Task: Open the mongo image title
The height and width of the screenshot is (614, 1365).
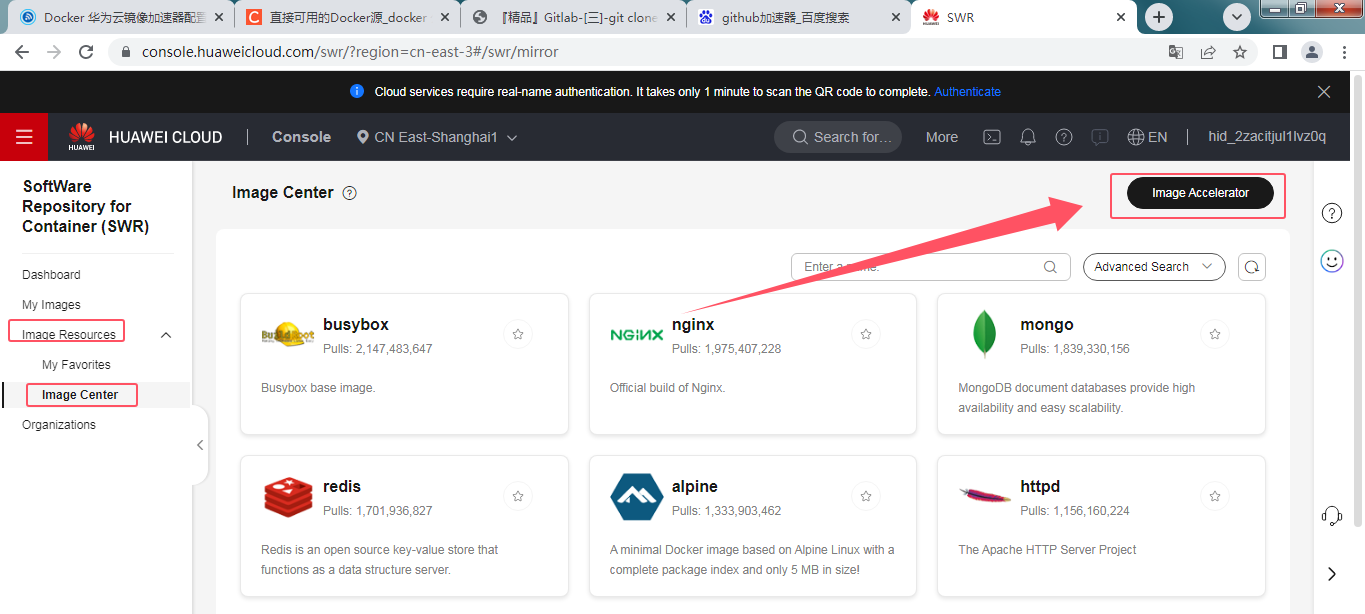Action: (1047, 324)
